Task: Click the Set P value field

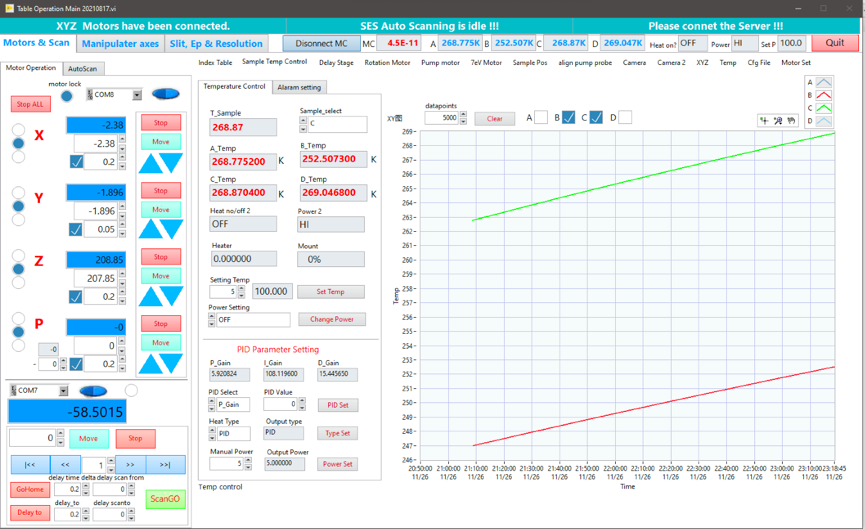Action: (x=791, y=43)
